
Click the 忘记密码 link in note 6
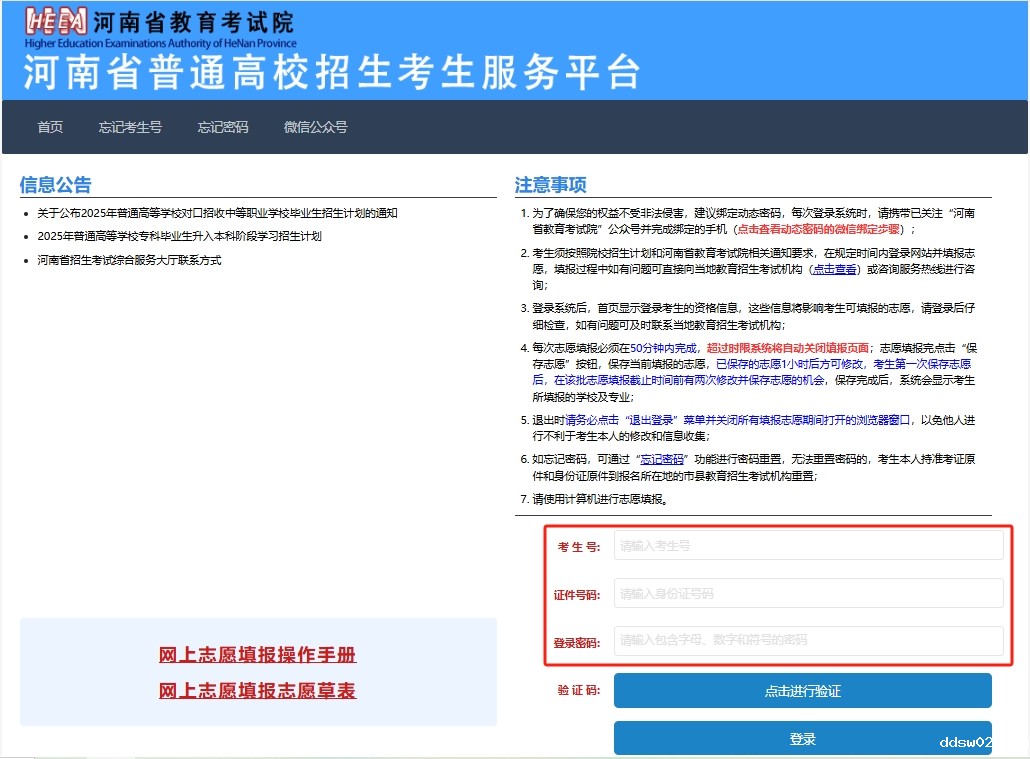click(x=662, y=459)
